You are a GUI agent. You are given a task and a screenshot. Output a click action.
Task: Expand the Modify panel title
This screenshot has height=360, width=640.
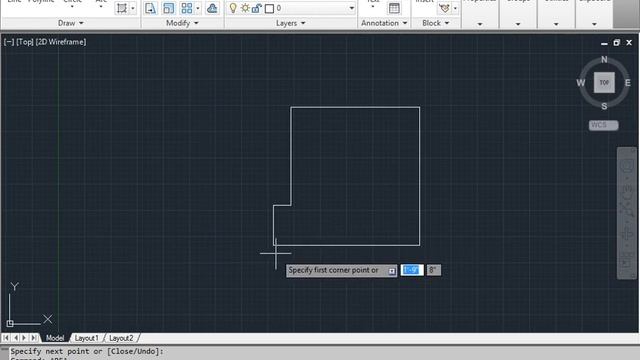point(182,23)
